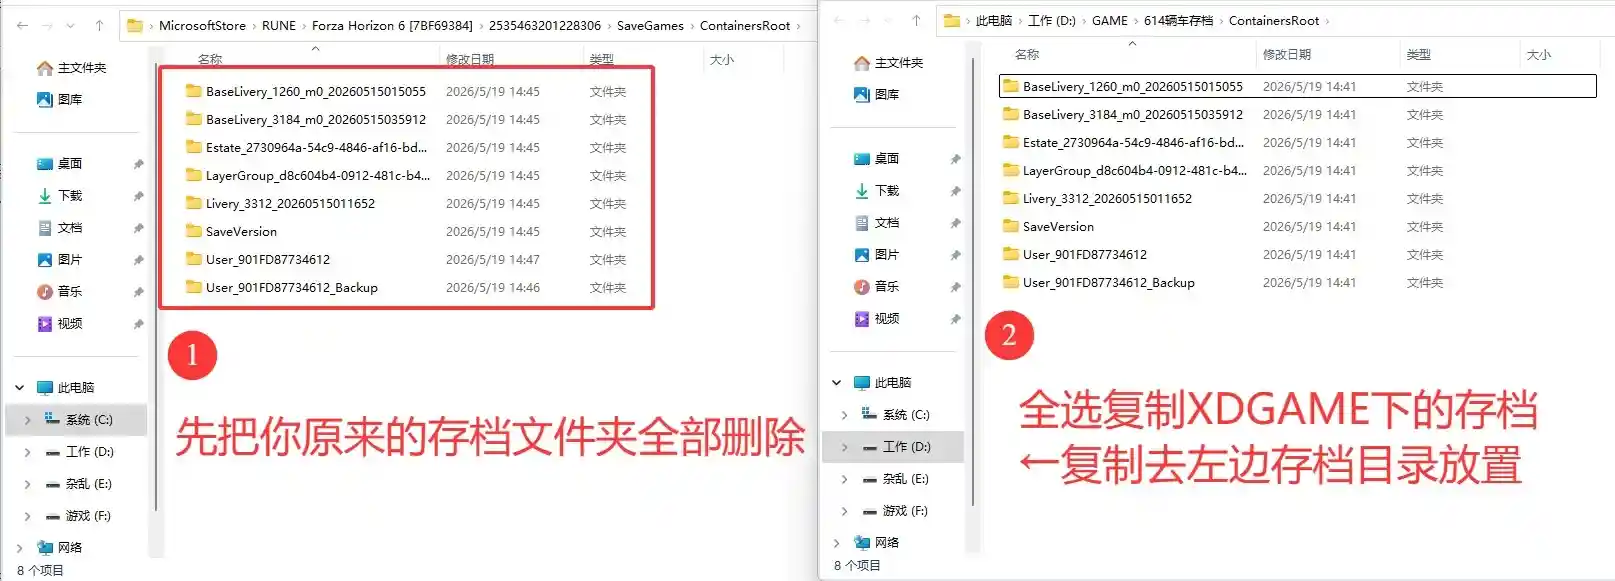Viewport: 1615px width, 581px height.
Task: Open 文档 documents in right window sidebar
Action: (x=877, y=222)
